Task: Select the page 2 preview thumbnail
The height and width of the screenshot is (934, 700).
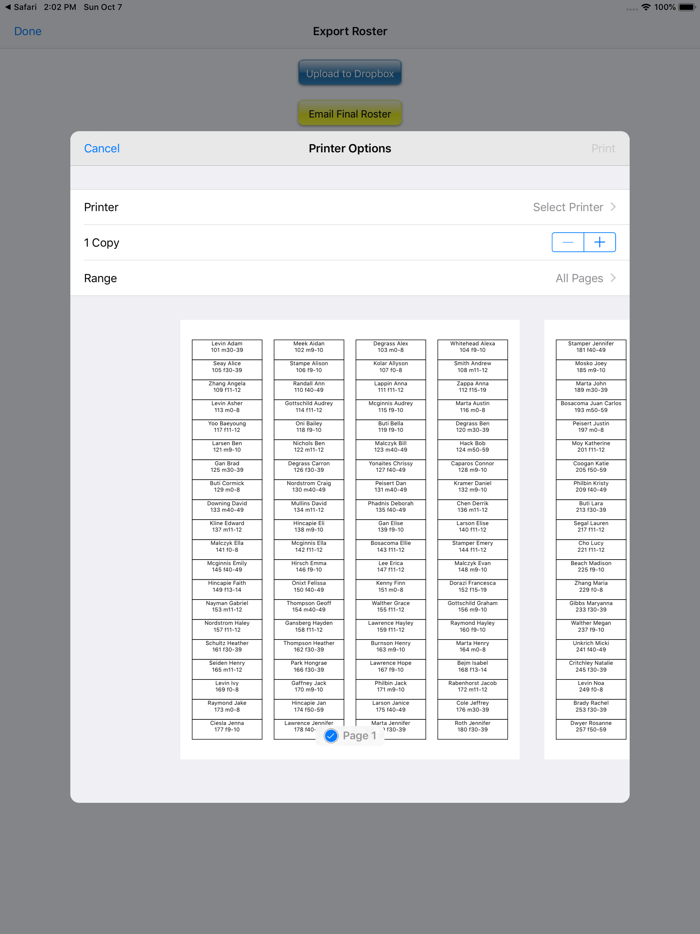Action: click(x=587, y=540)
